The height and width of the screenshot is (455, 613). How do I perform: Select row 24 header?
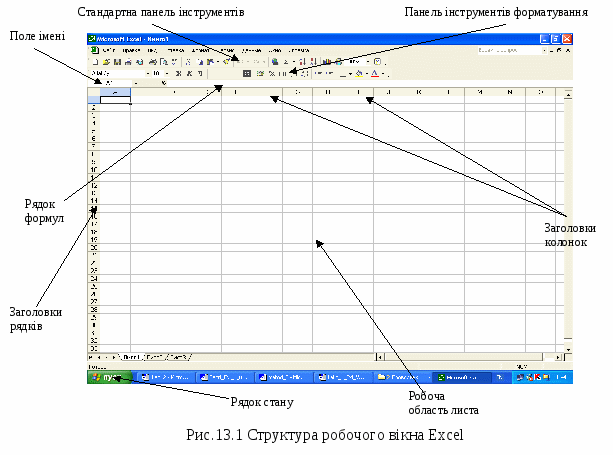(94, 278)
